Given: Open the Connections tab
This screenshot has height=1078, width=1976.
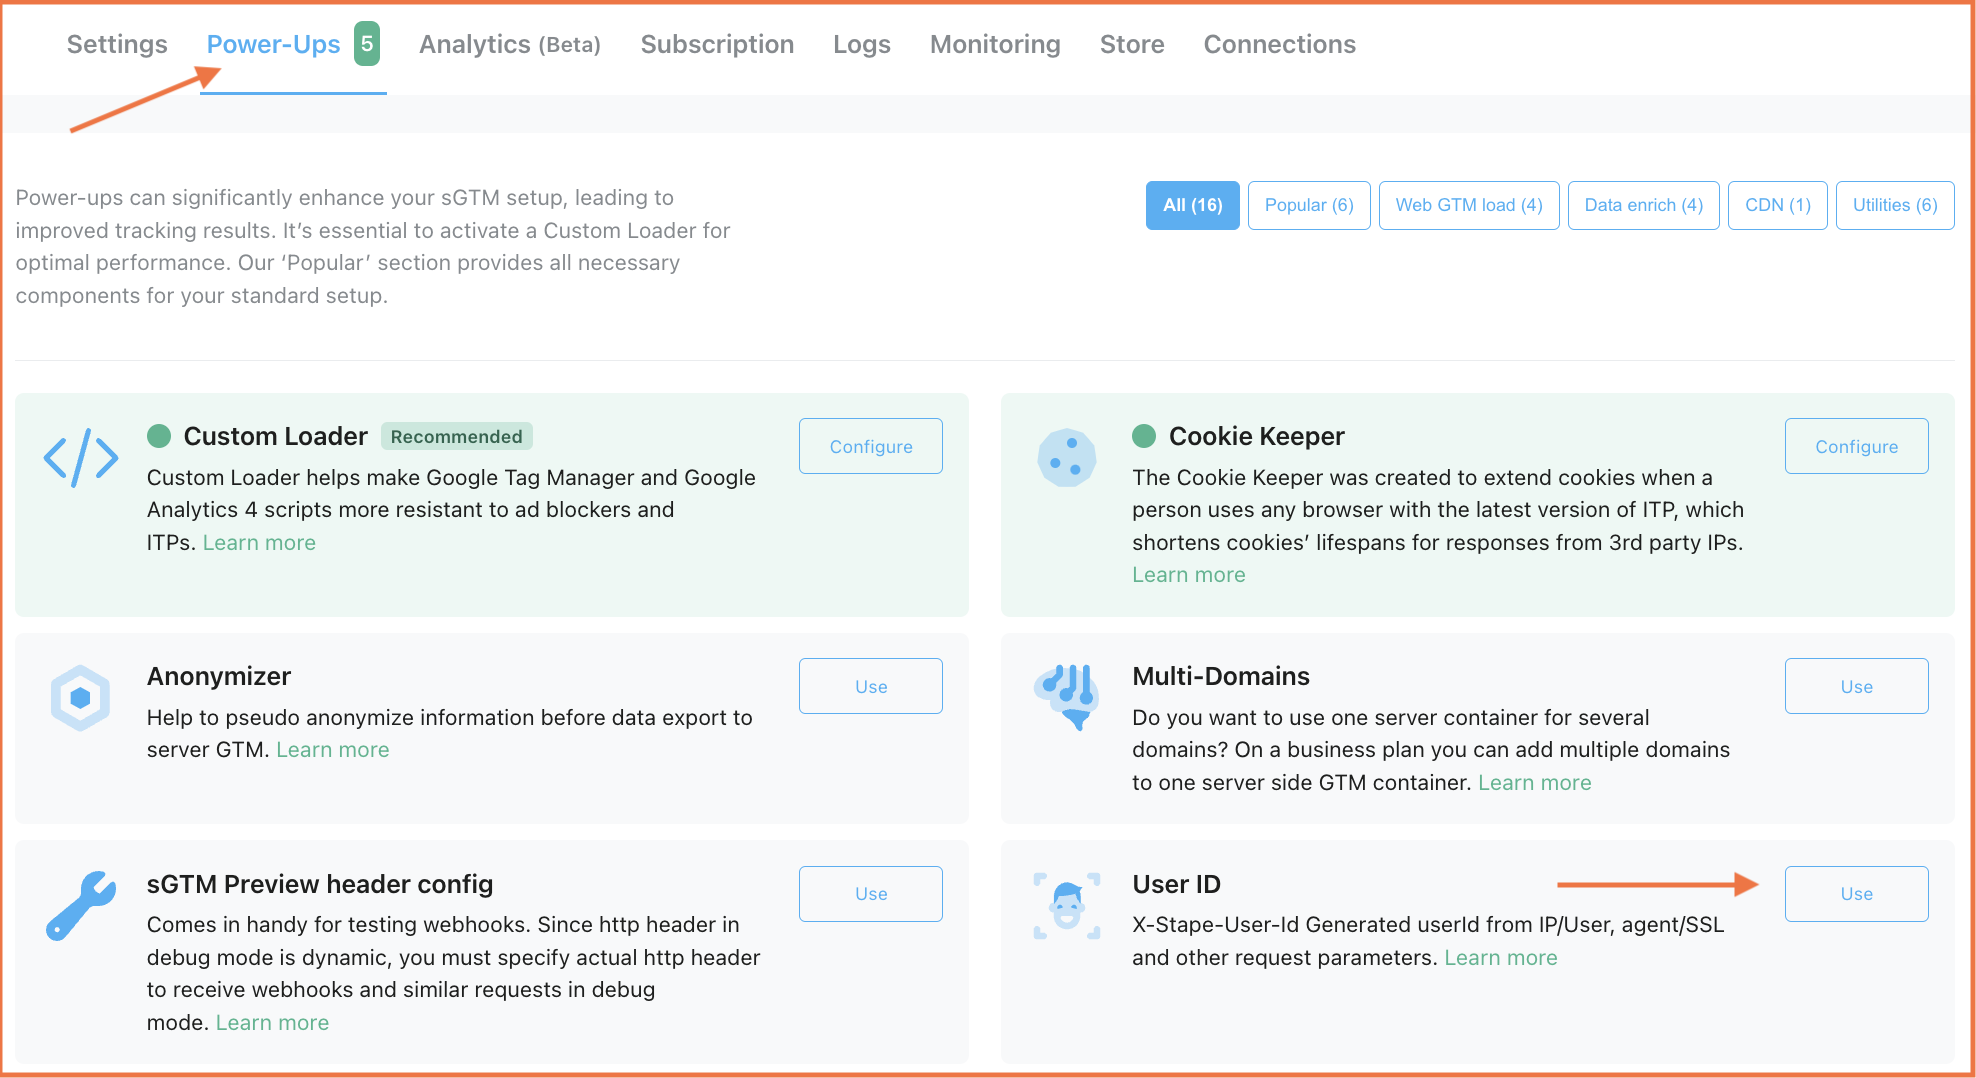Looking at the screenshot, I should click(x=1279, y=44).
